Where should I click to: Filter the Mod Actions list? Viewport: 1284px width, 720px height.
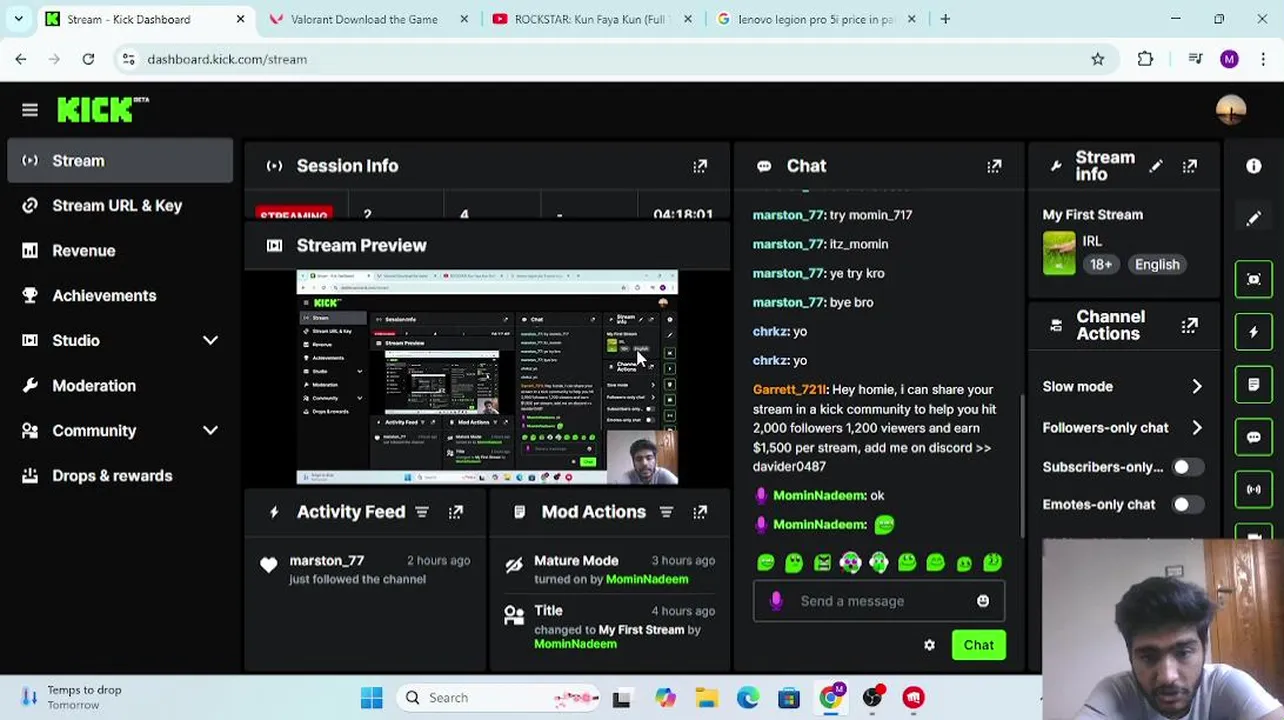pos(666,512)
